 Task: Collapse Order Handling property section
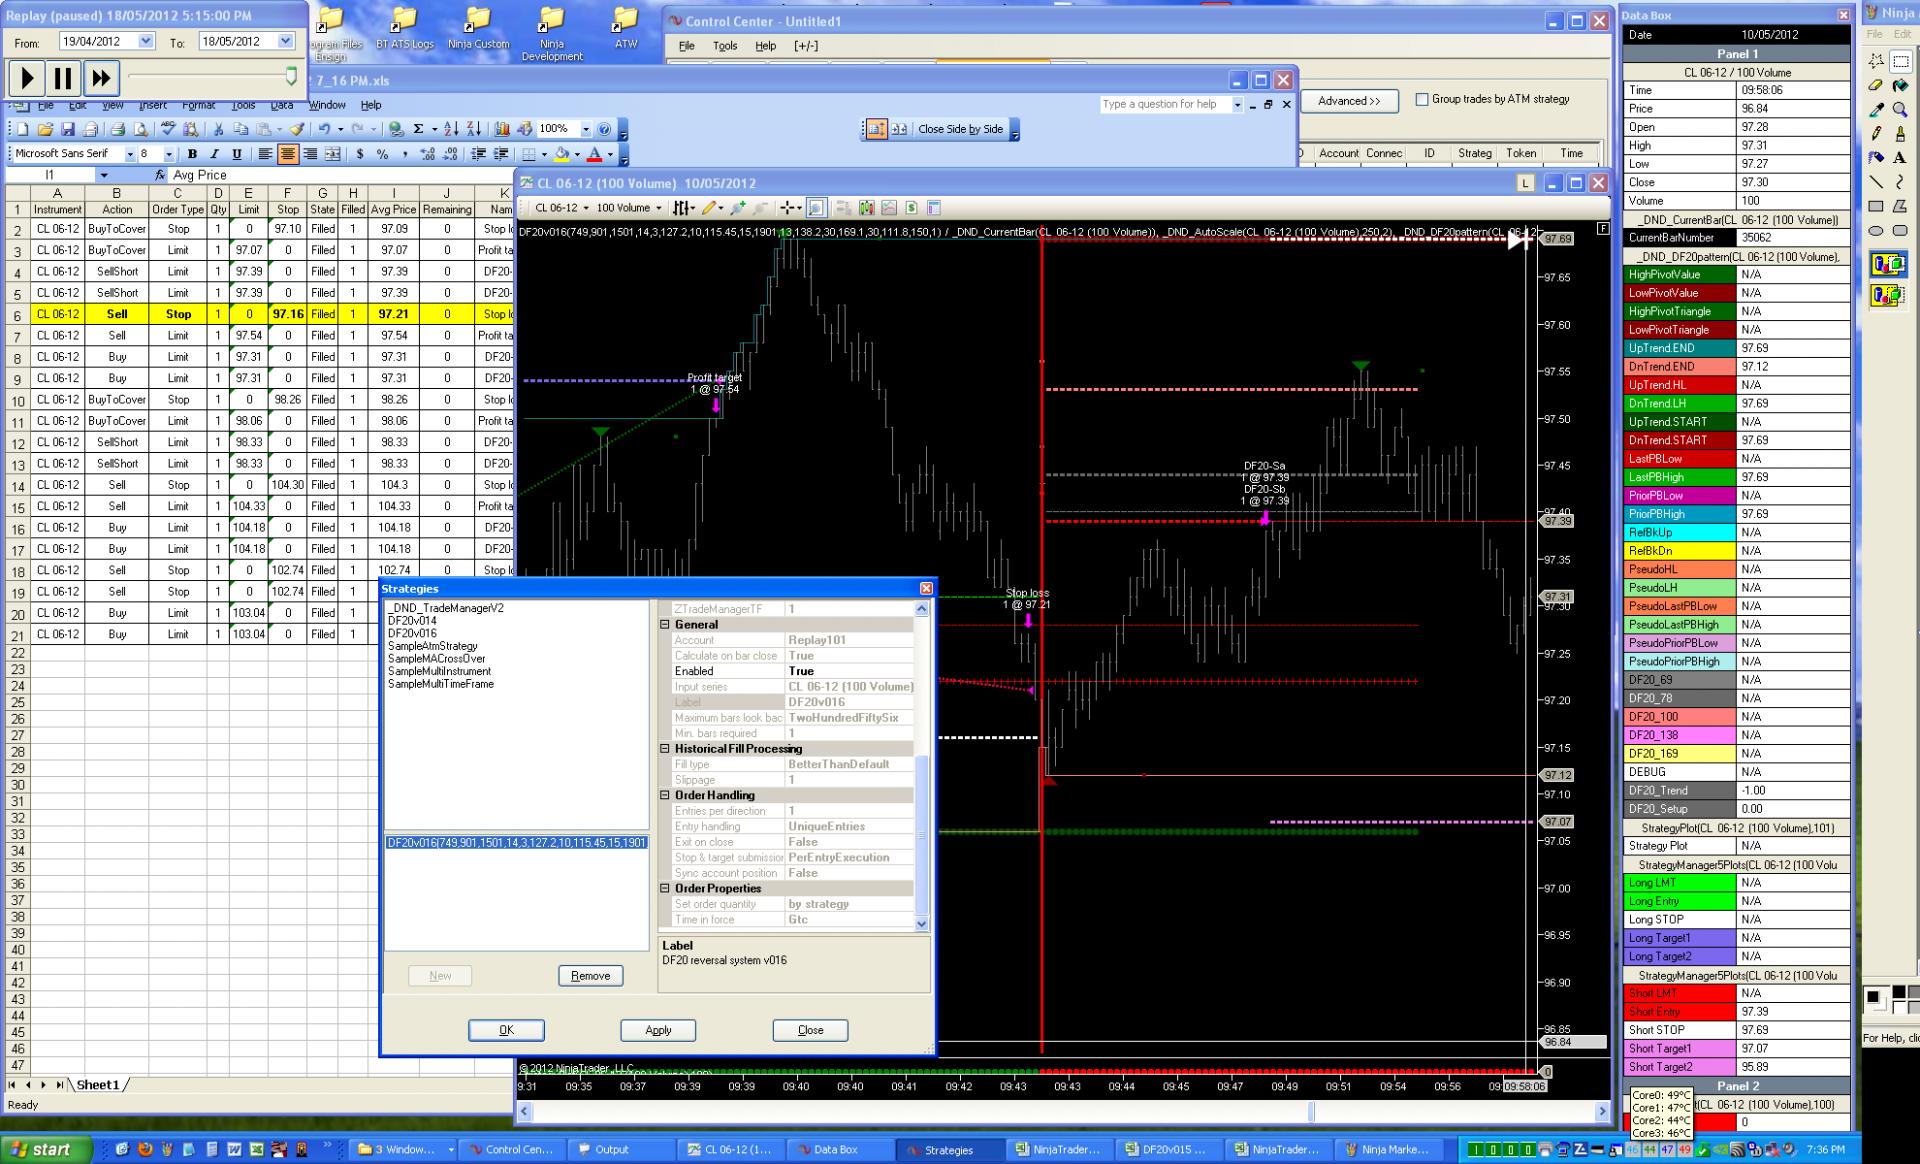pyautogui.click(x=665, y=795)
